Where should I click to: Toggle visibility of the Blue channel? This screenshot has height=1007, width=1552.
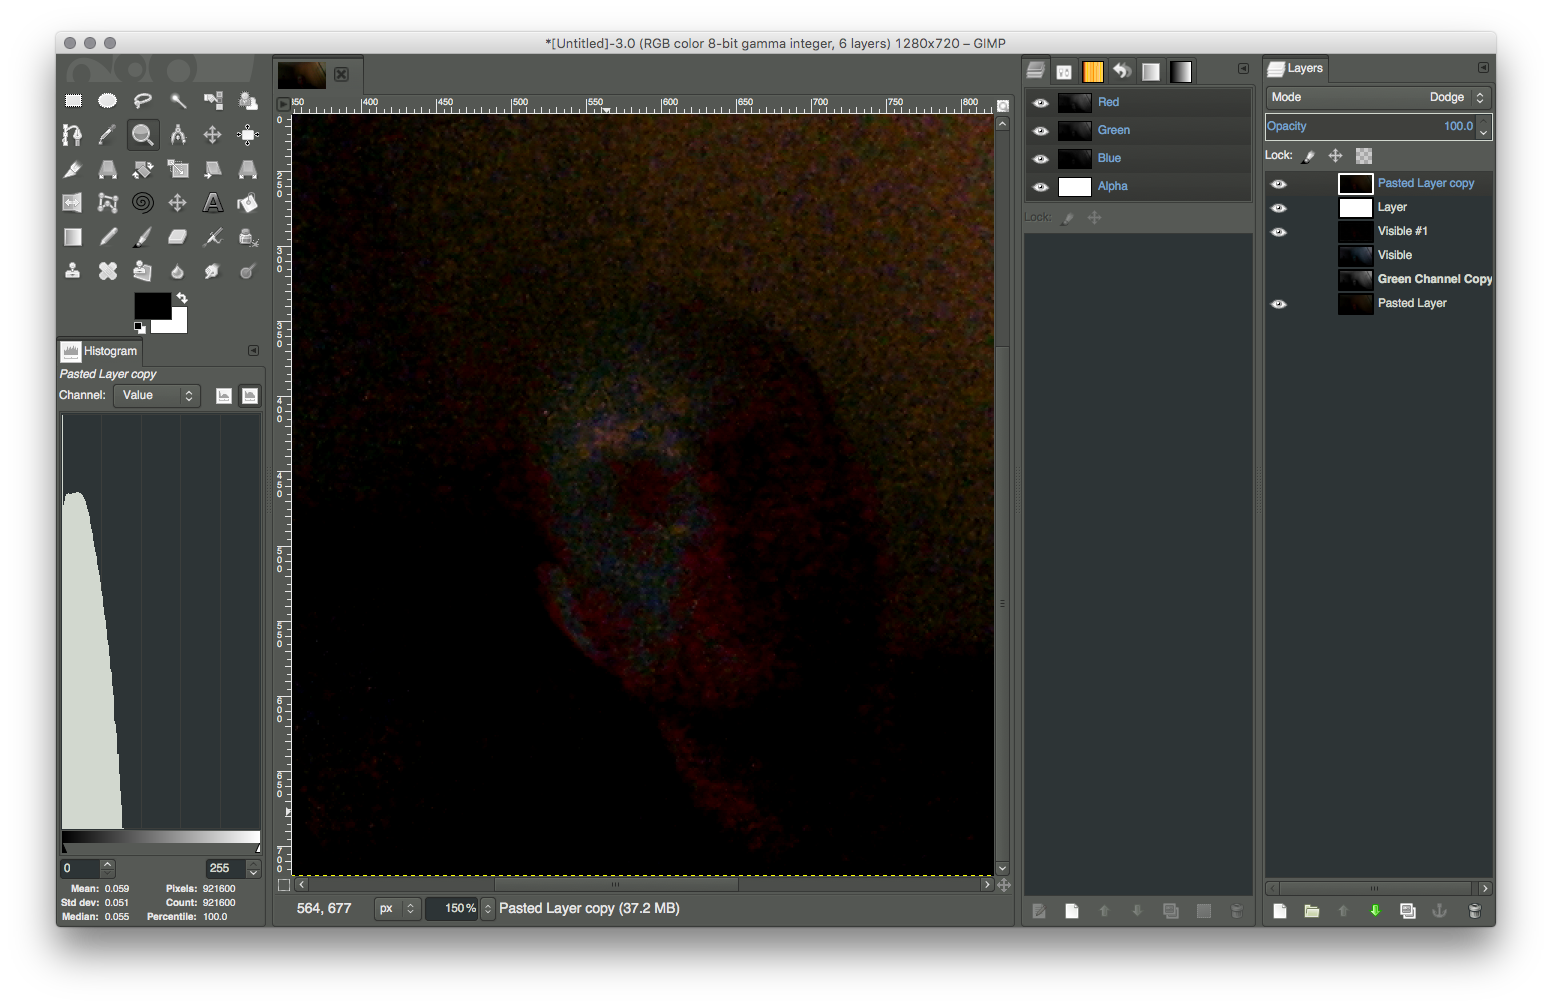click(1041, 159)
